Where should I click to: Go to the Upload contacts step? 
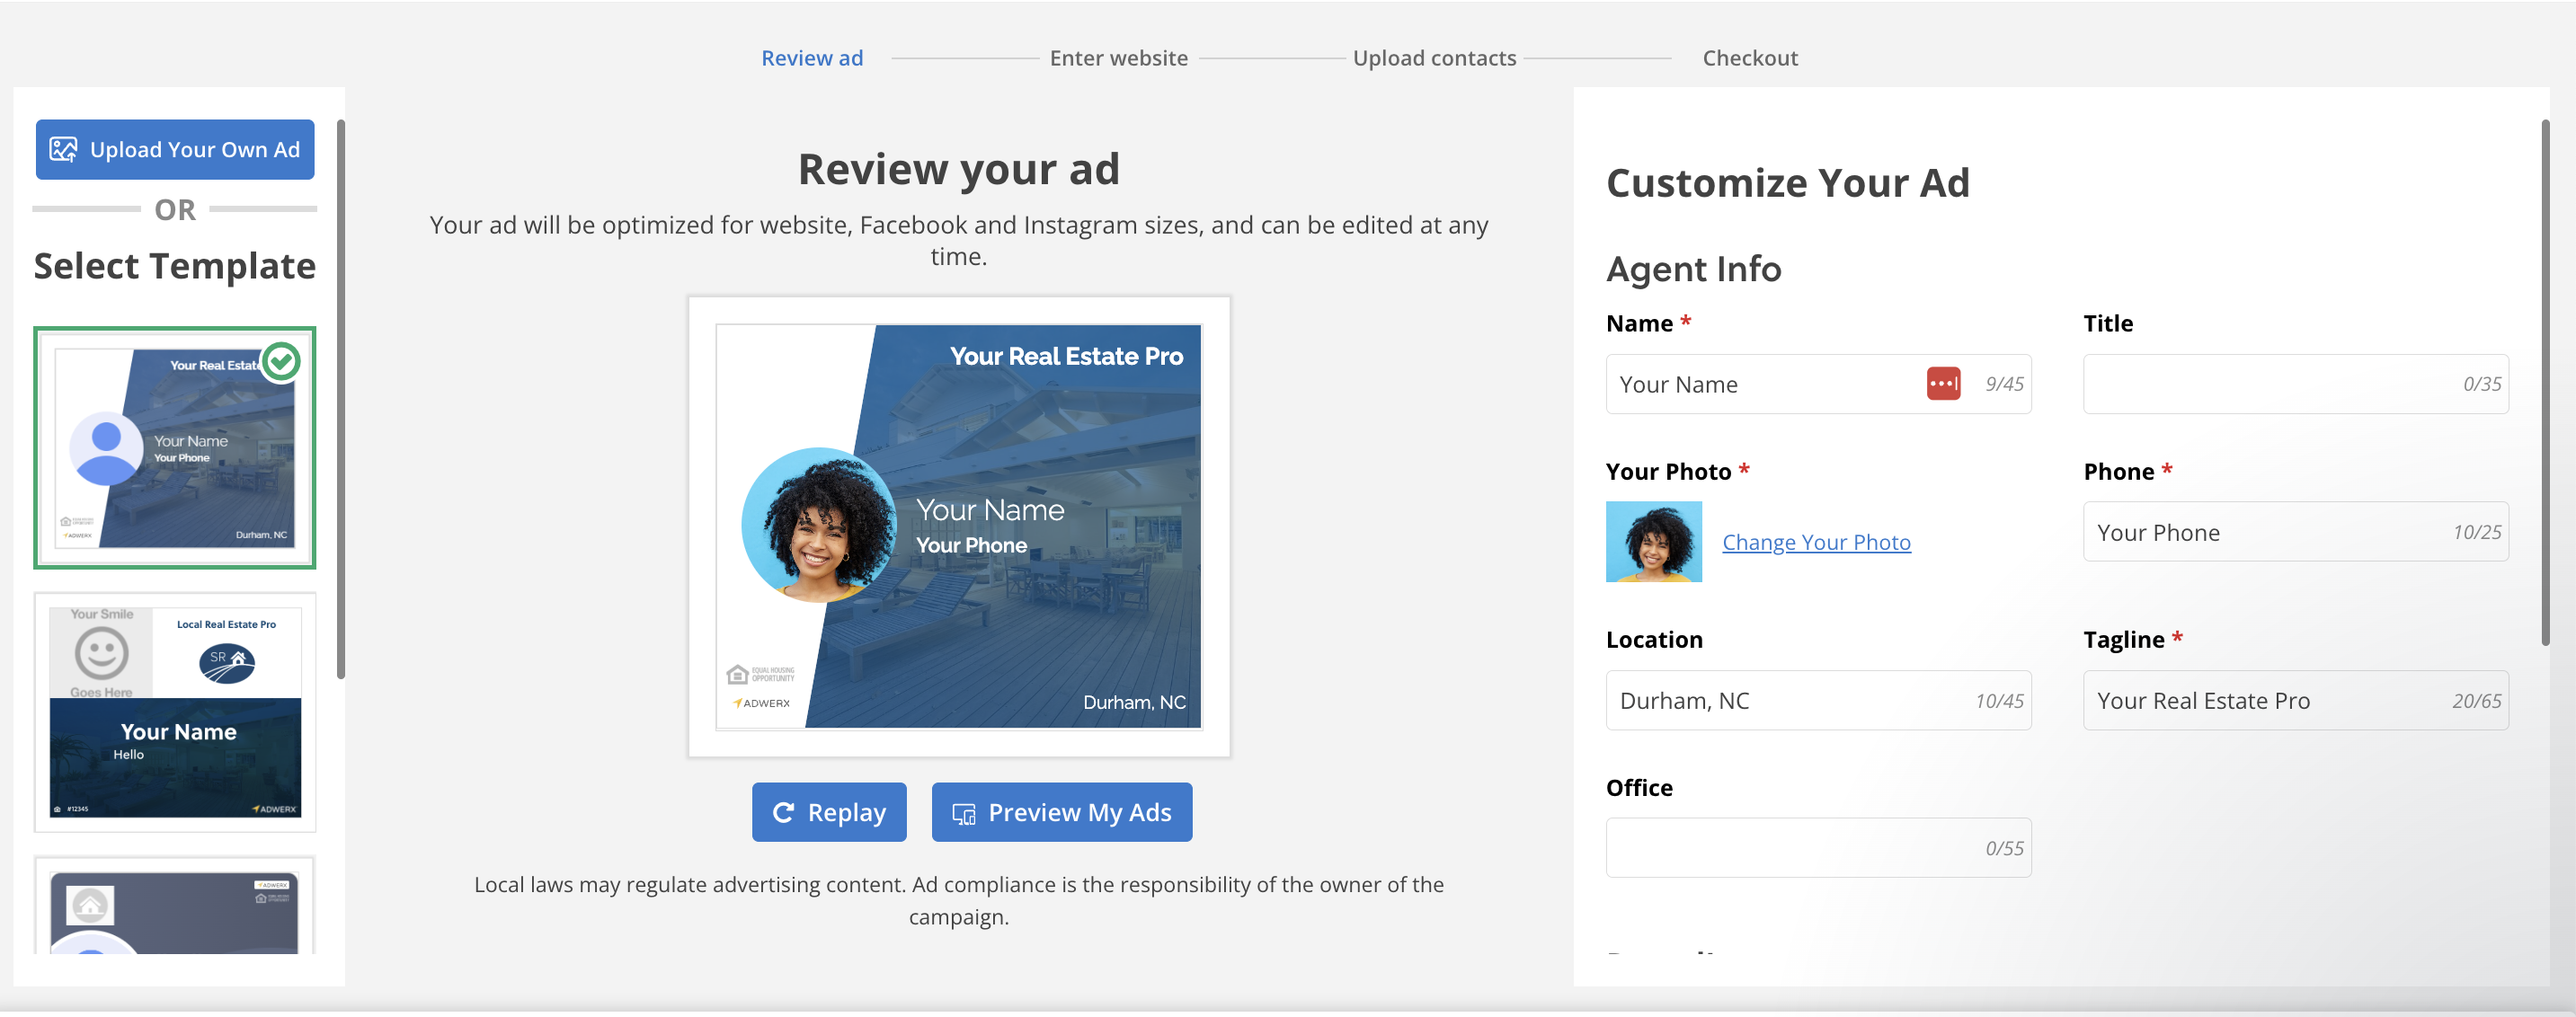point(1433,58)
